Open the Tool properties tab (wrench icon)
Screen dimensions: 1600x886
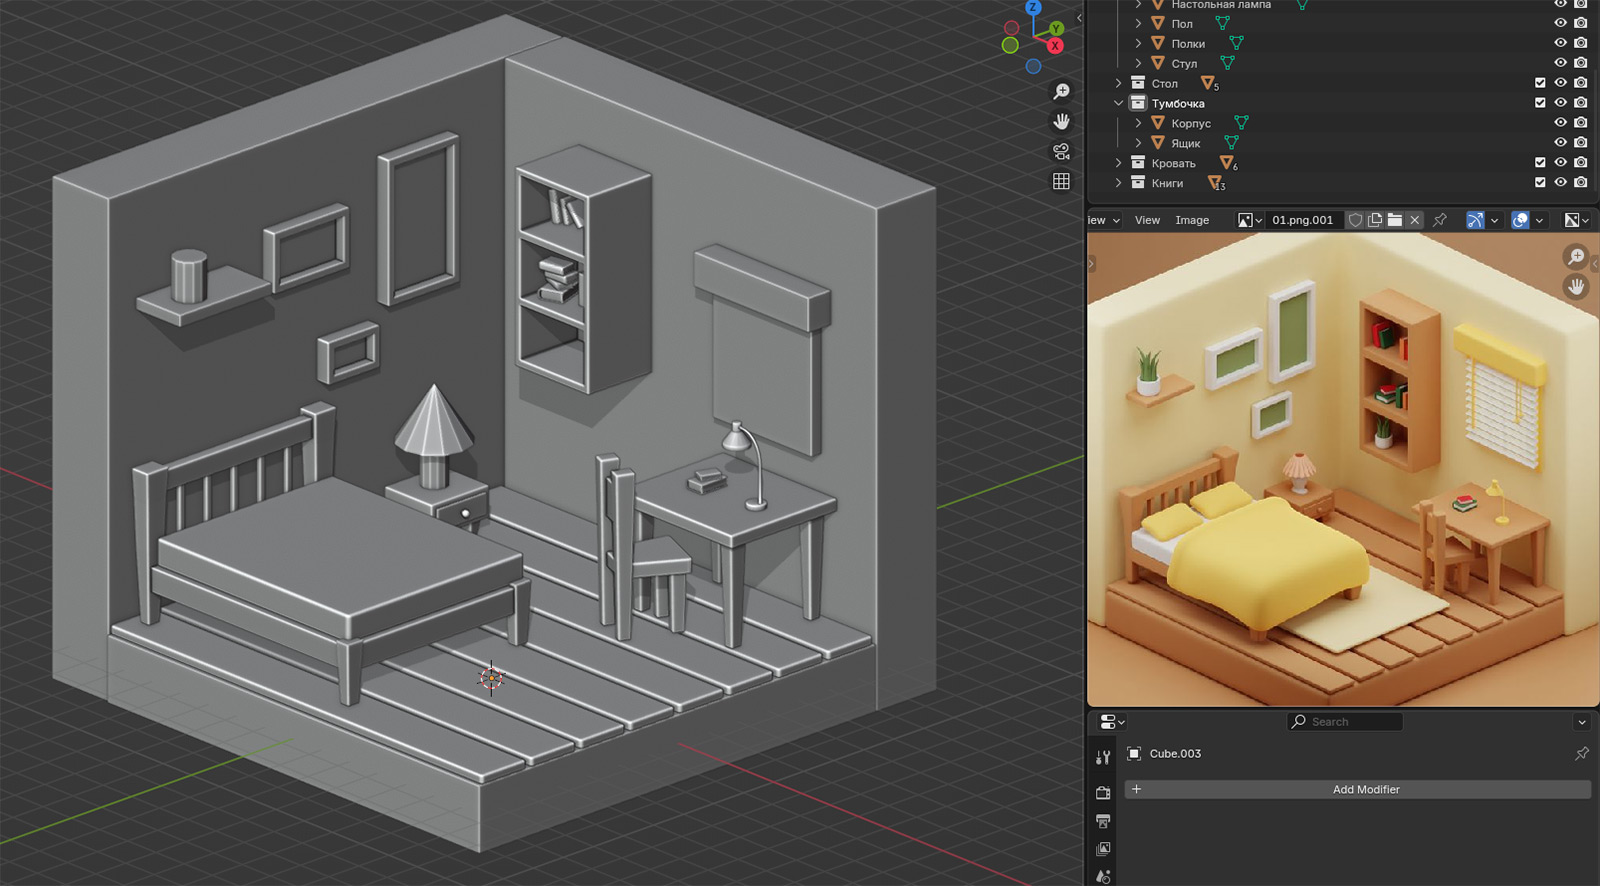(1103, 758)
